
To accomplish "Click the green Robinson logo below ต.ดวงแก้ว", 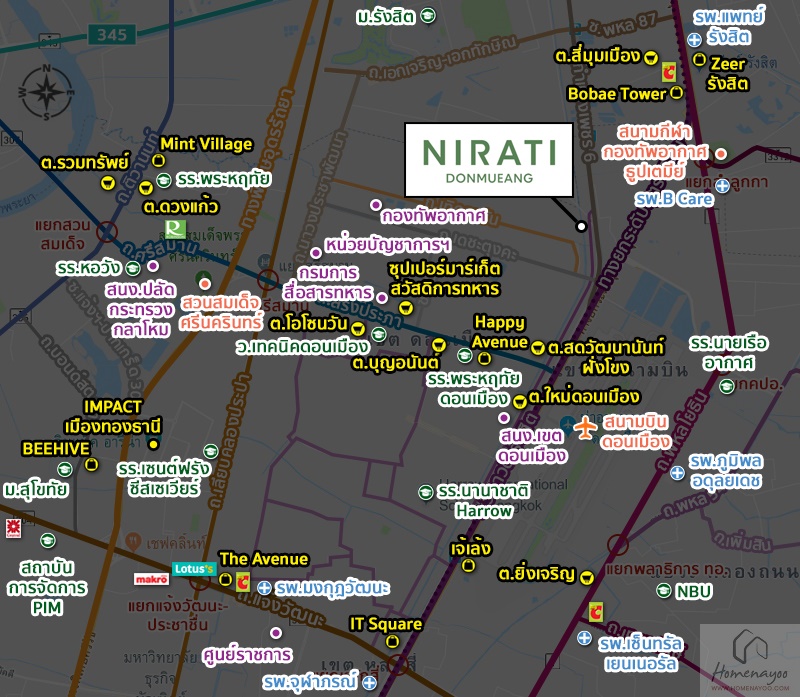I will point(176,229).
